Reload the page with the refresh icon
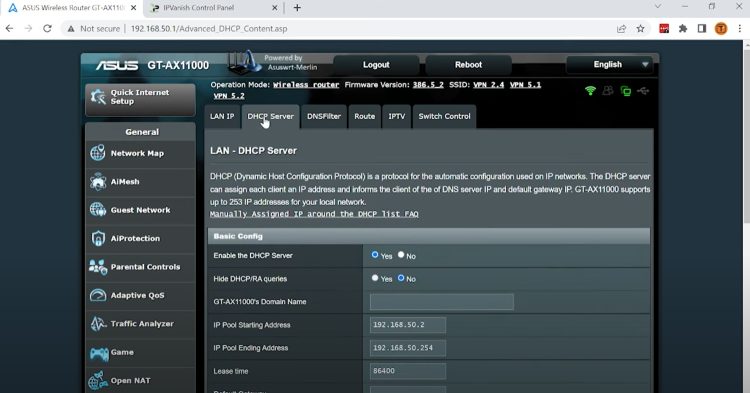Viewport: 750px width, 393px height. pos(47,29)
